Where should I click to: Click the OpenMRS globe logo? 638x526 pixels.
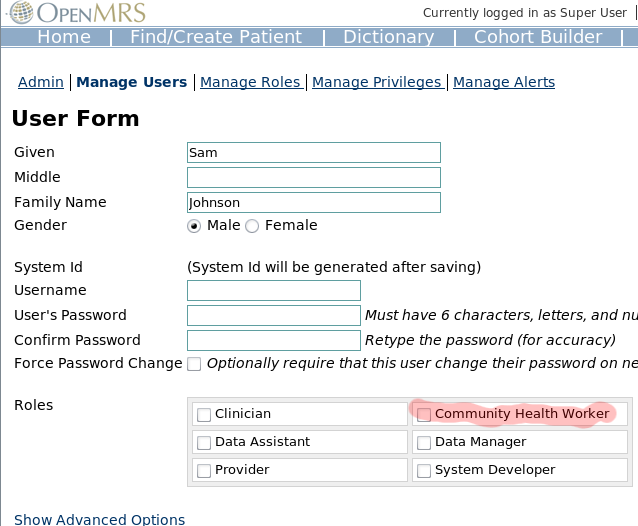[22, 12]
